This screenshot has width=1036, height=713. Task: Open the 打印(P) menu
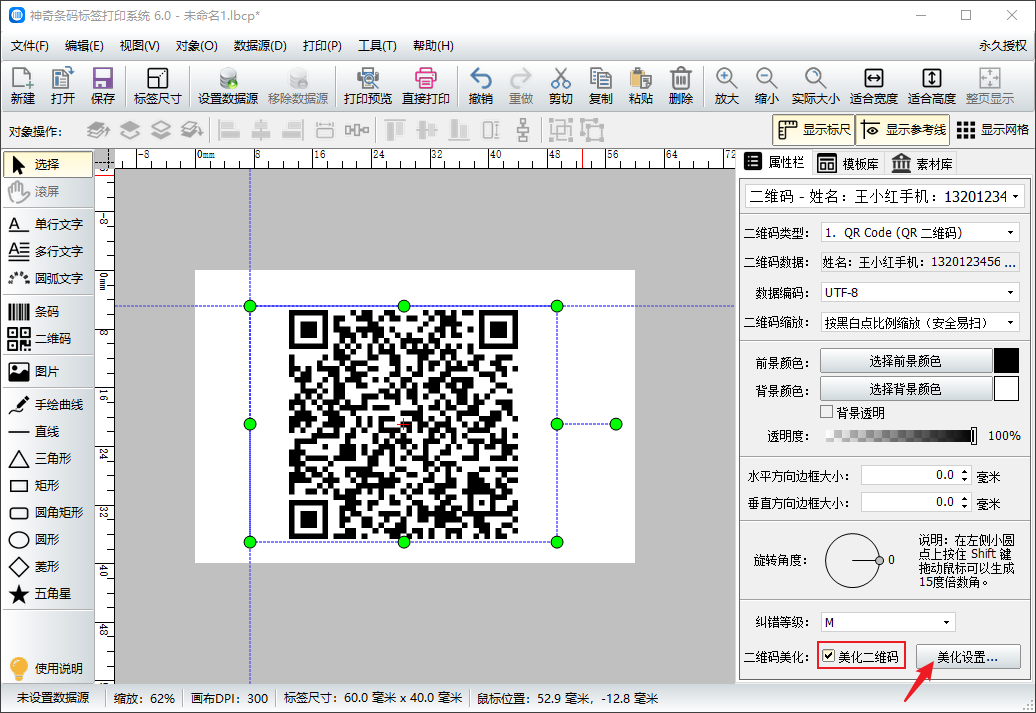tap(322, 46)
